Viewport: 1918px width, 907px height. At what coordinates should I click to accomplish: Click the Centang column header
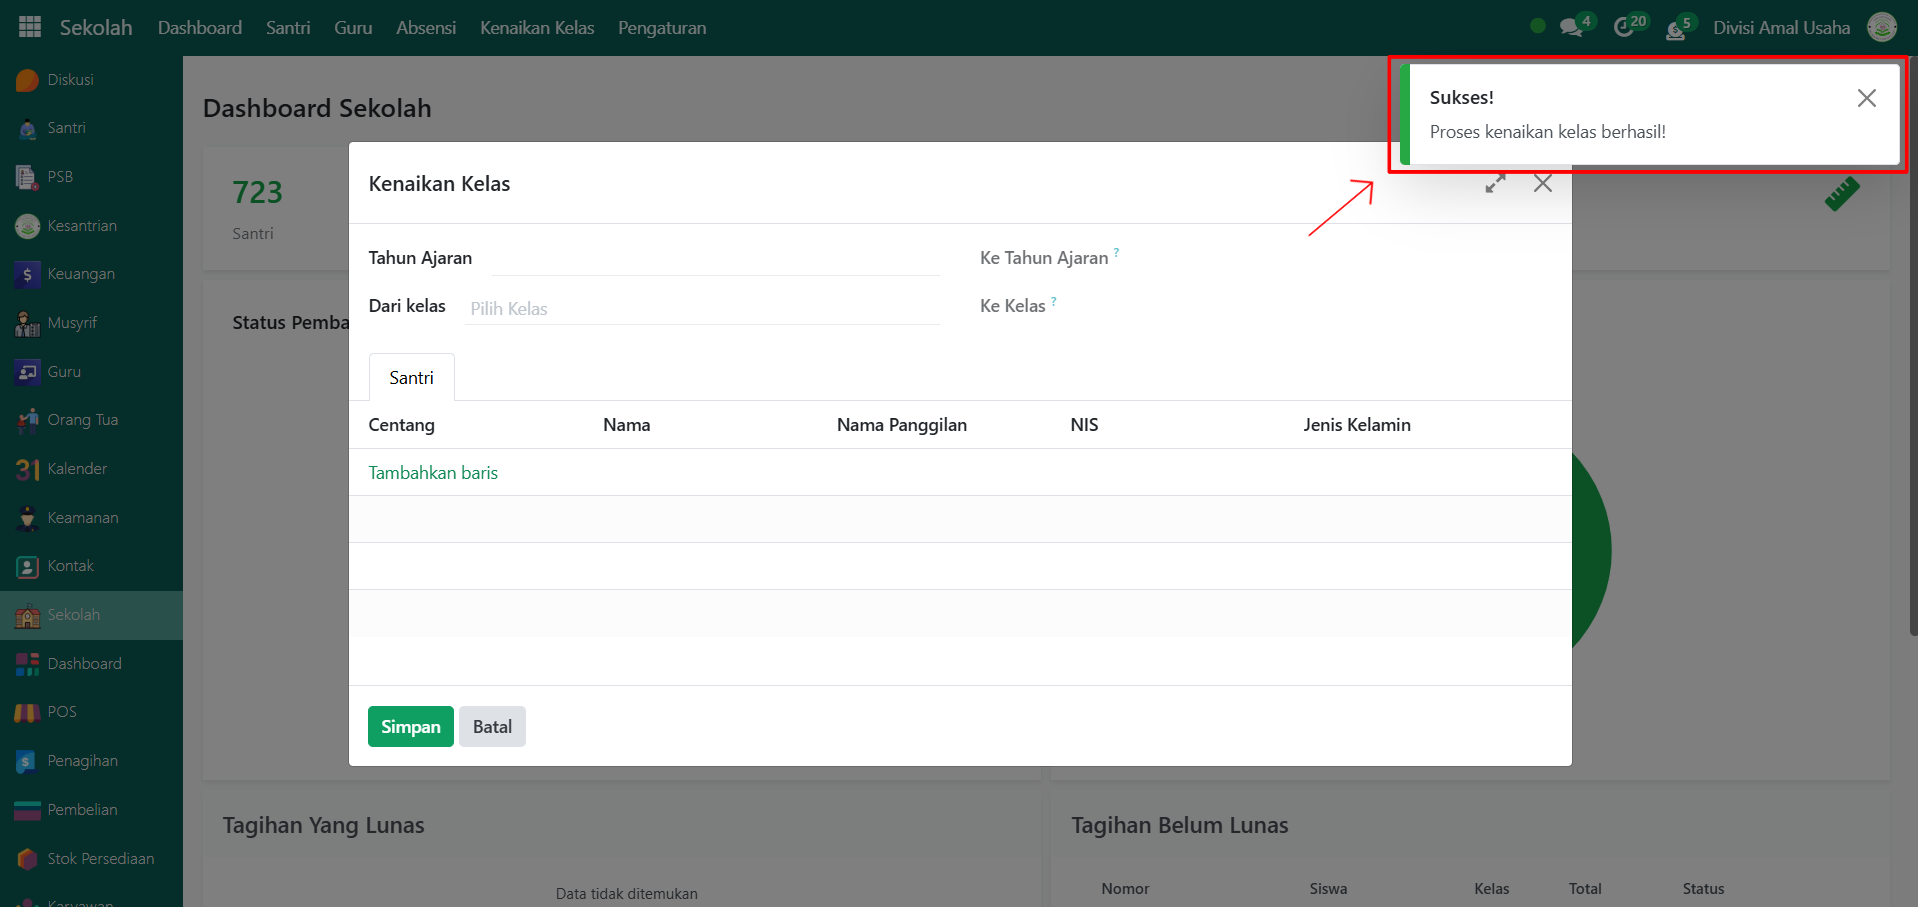coord(401,425)
